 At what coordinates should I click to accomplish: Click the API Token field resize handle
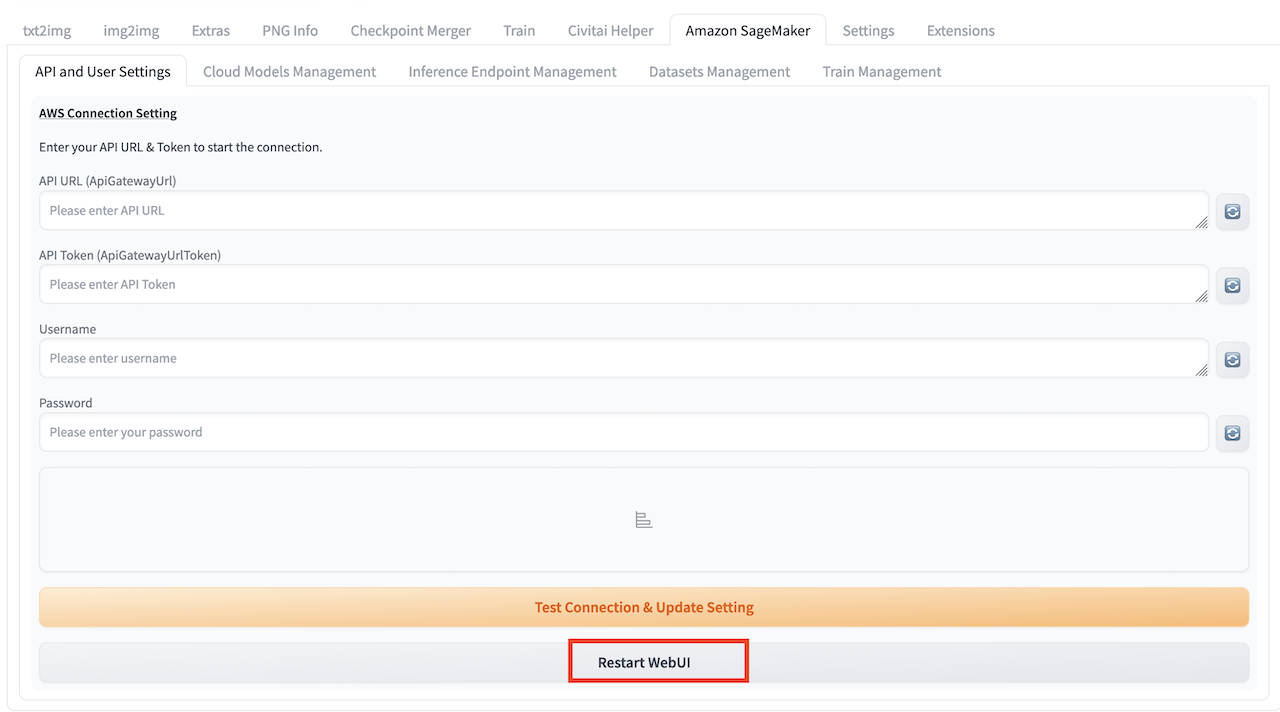1201,296
